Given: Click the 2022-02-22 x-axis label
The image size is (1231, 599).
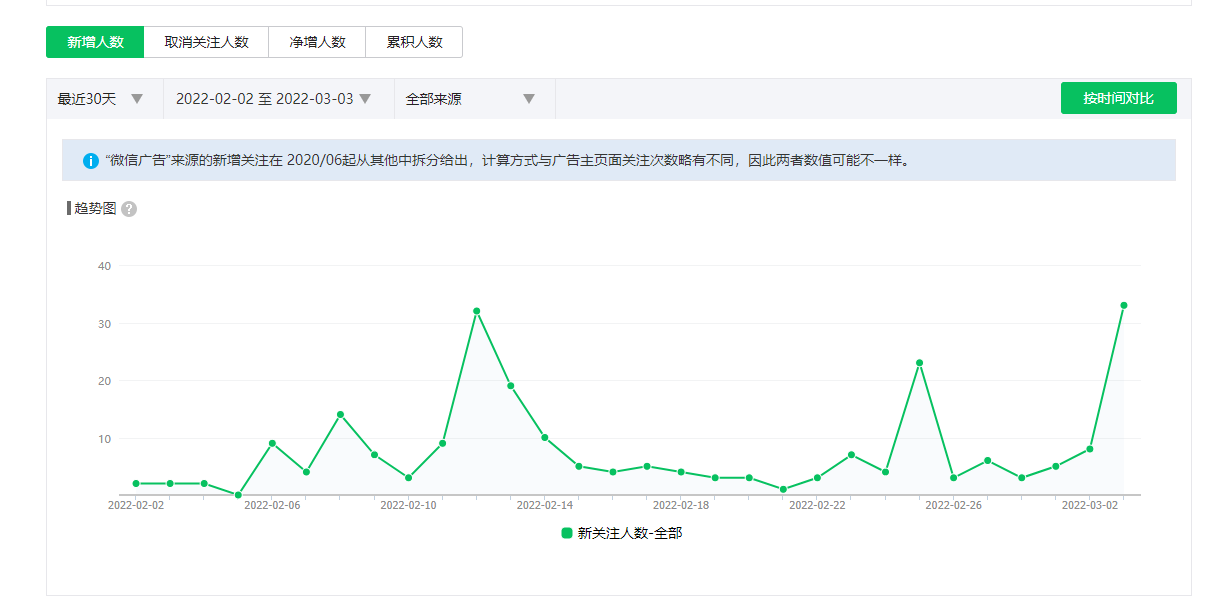Looking at the screenshot, I should coord(817,506).
